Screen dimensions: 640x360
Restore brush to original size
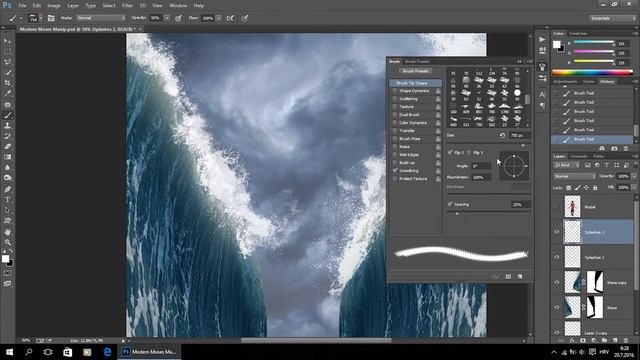pyautogui.click(x=502, y=135)
